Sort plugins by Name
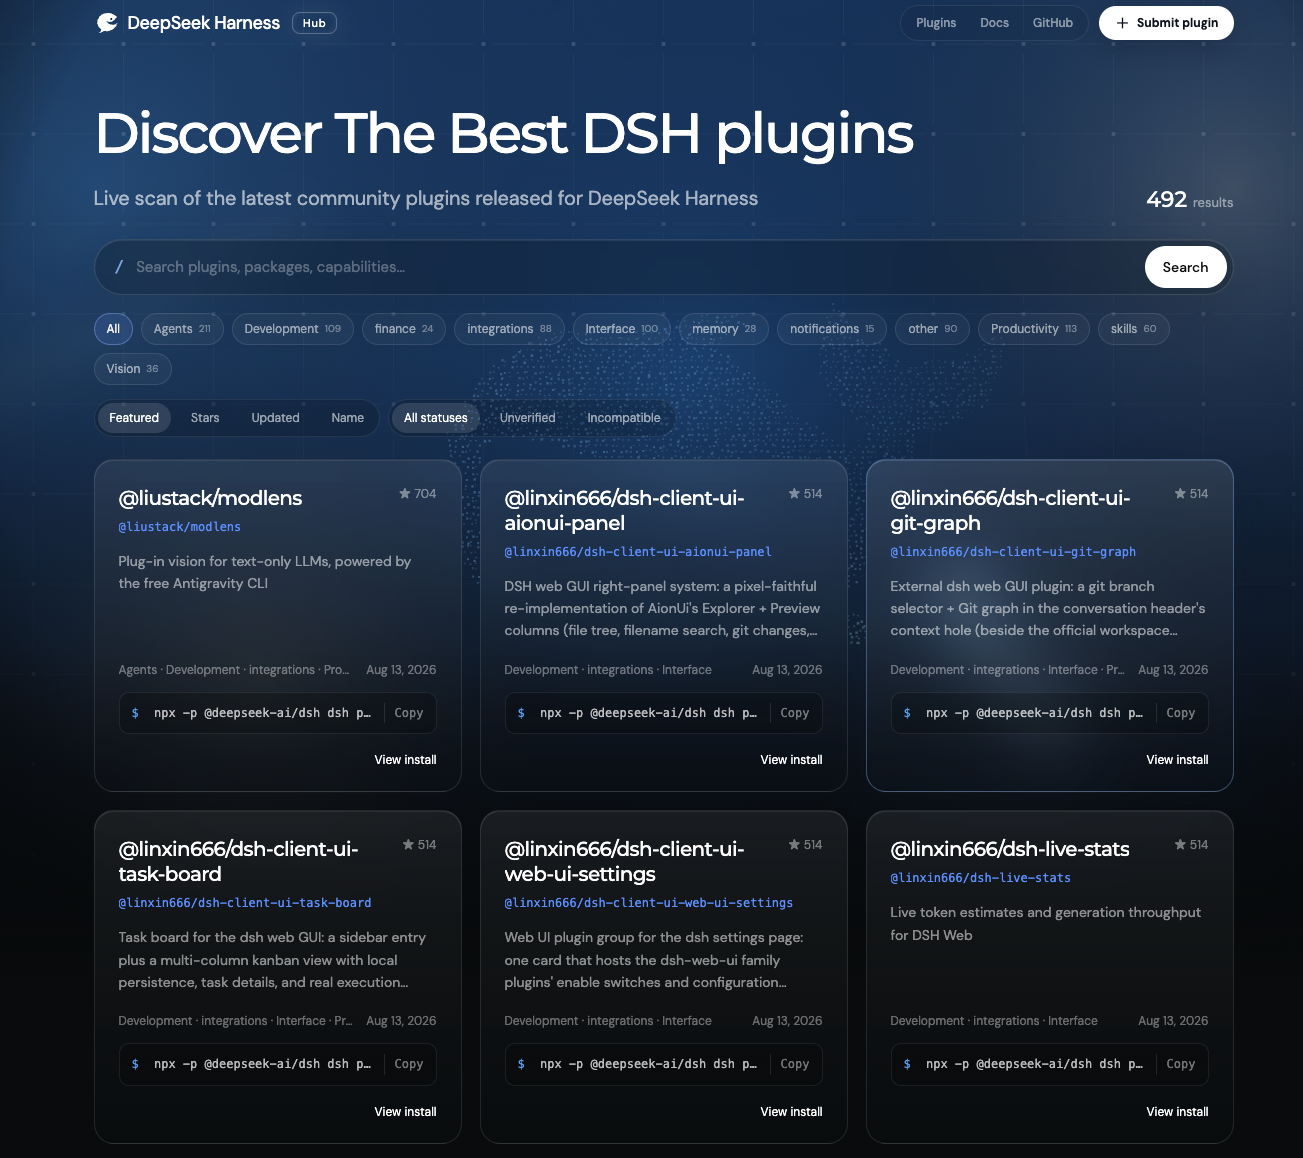 tap(347, 418)
